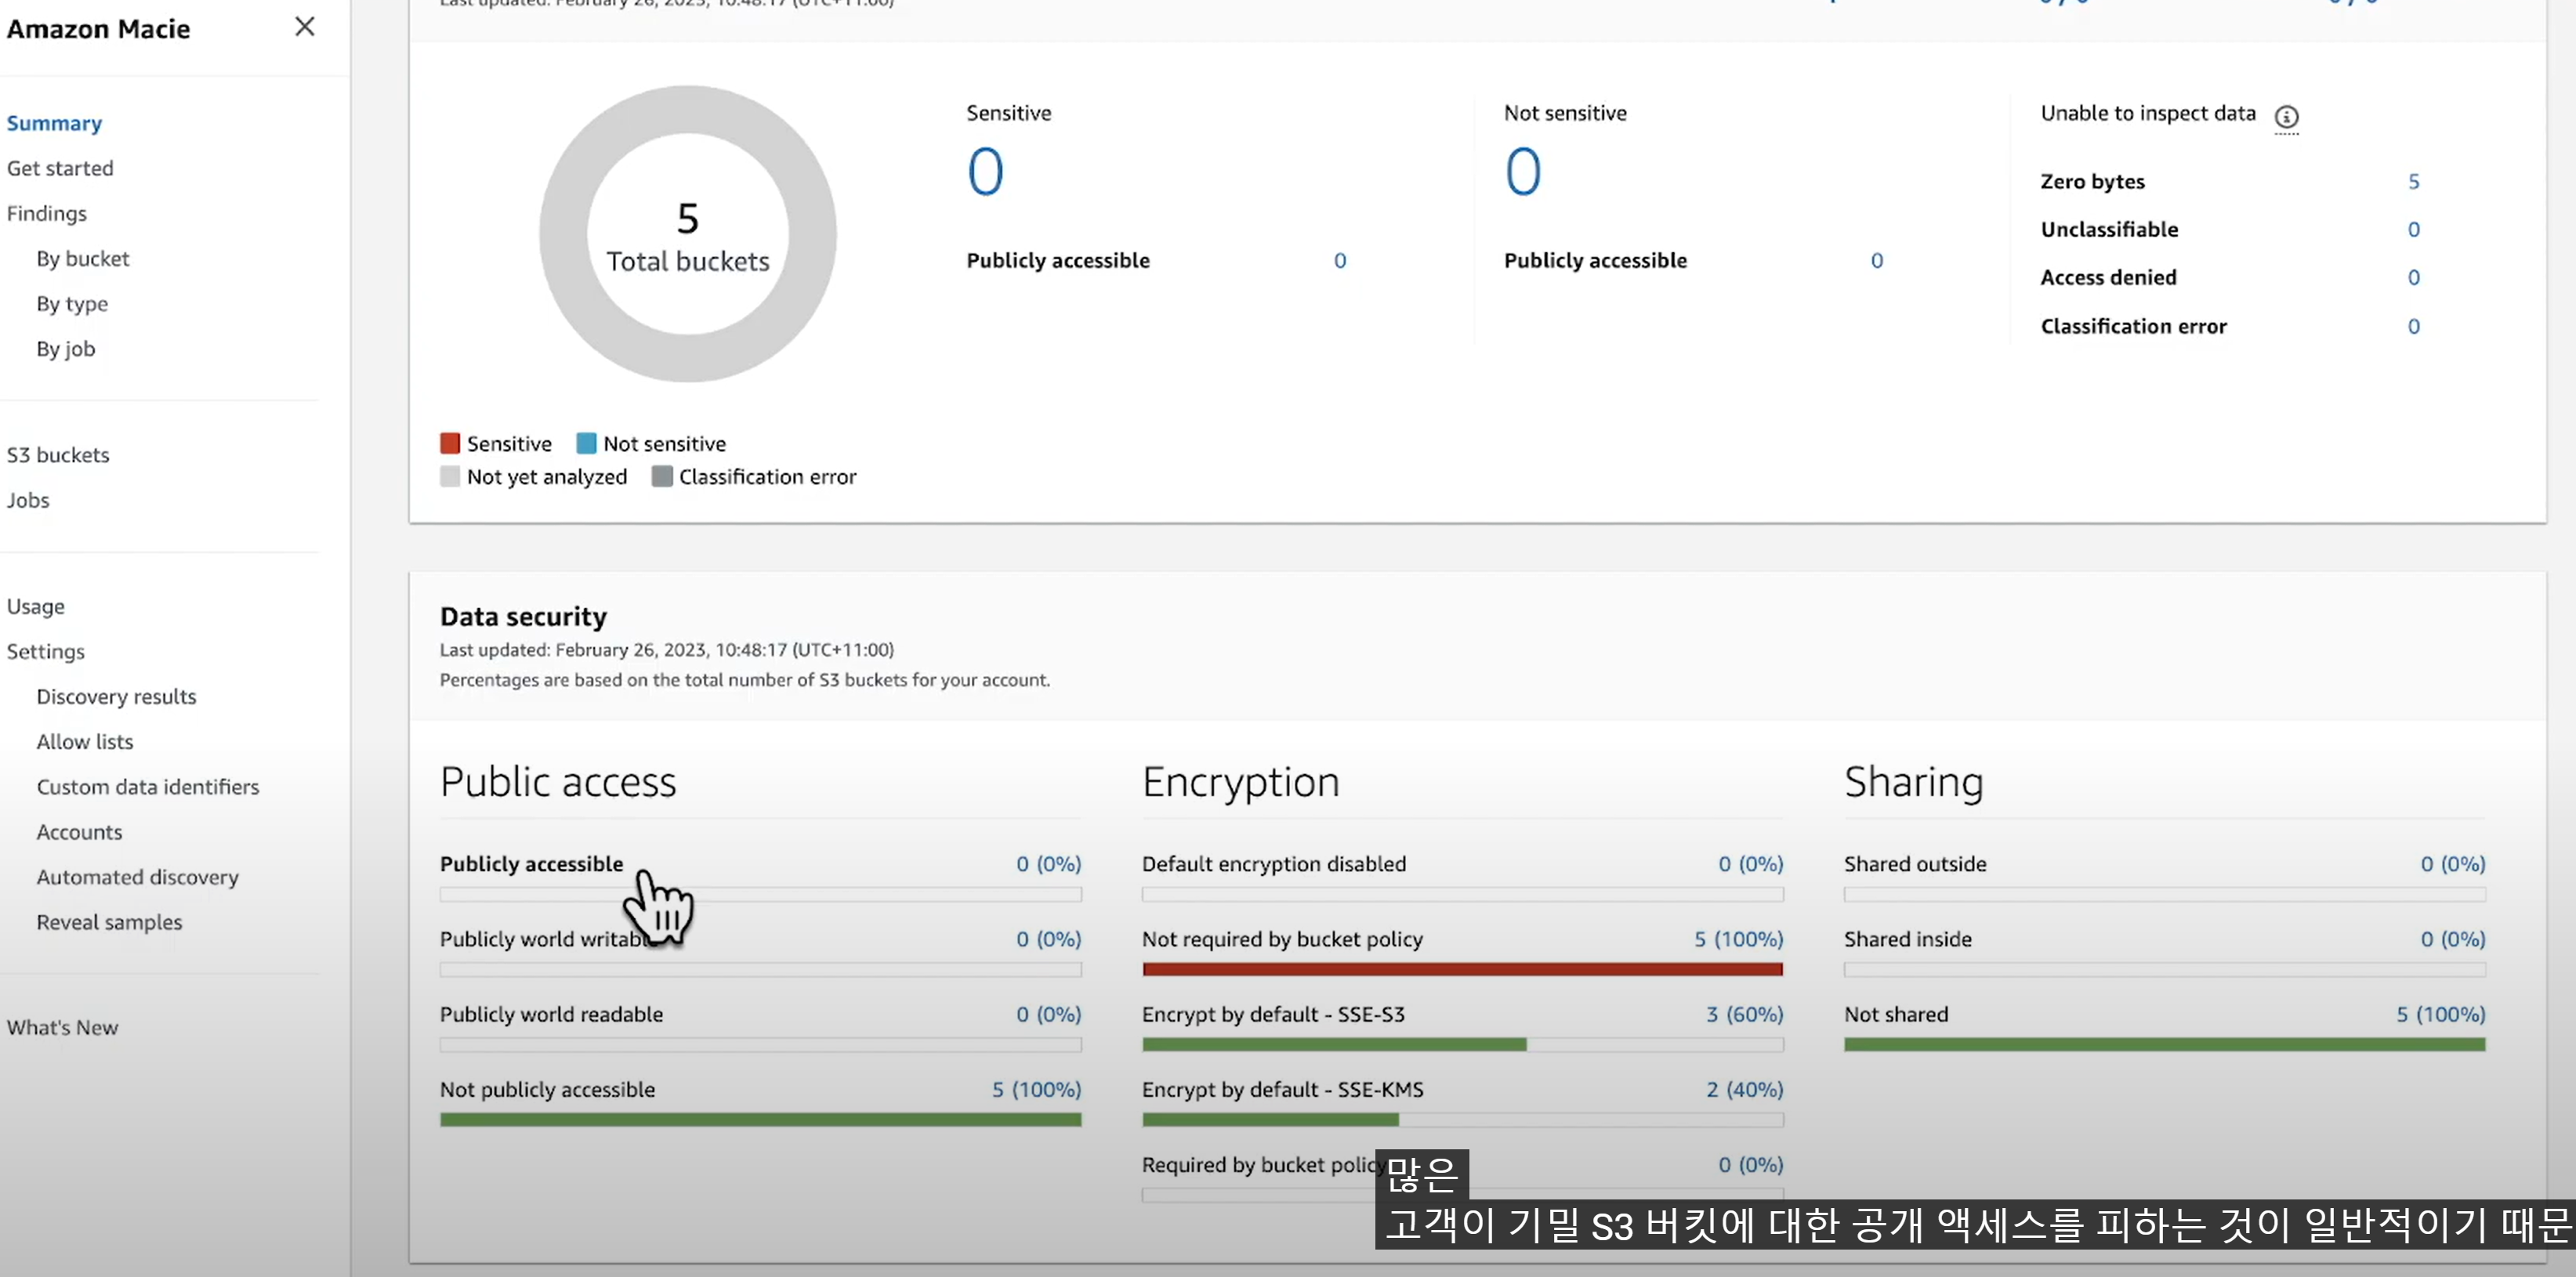Click the Classification error legend swatch

coord(661,476)
